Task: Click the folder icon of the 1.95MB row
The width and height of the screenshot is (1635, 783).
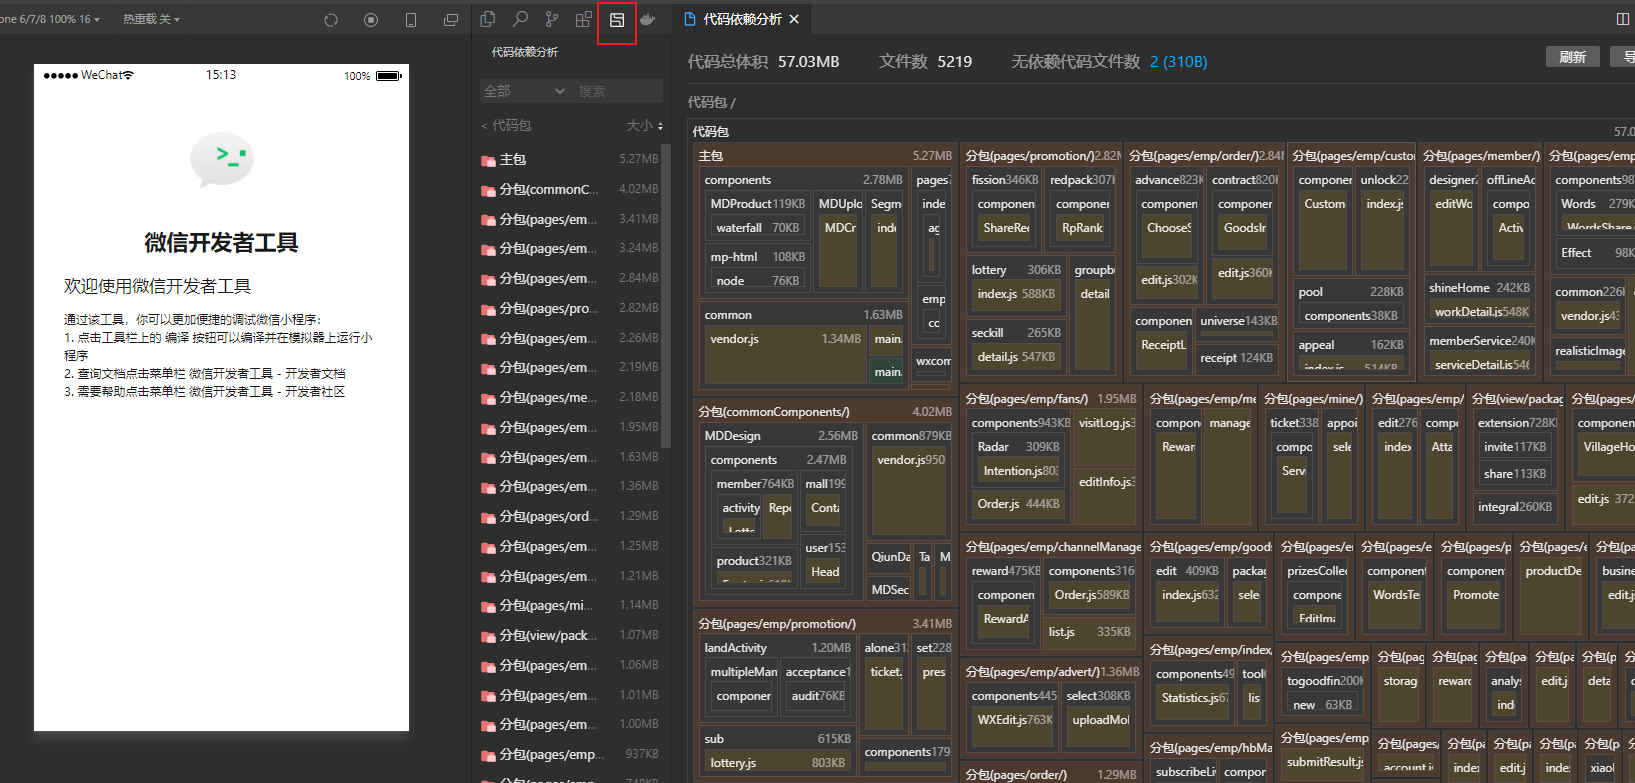Action: pos(489,428)
